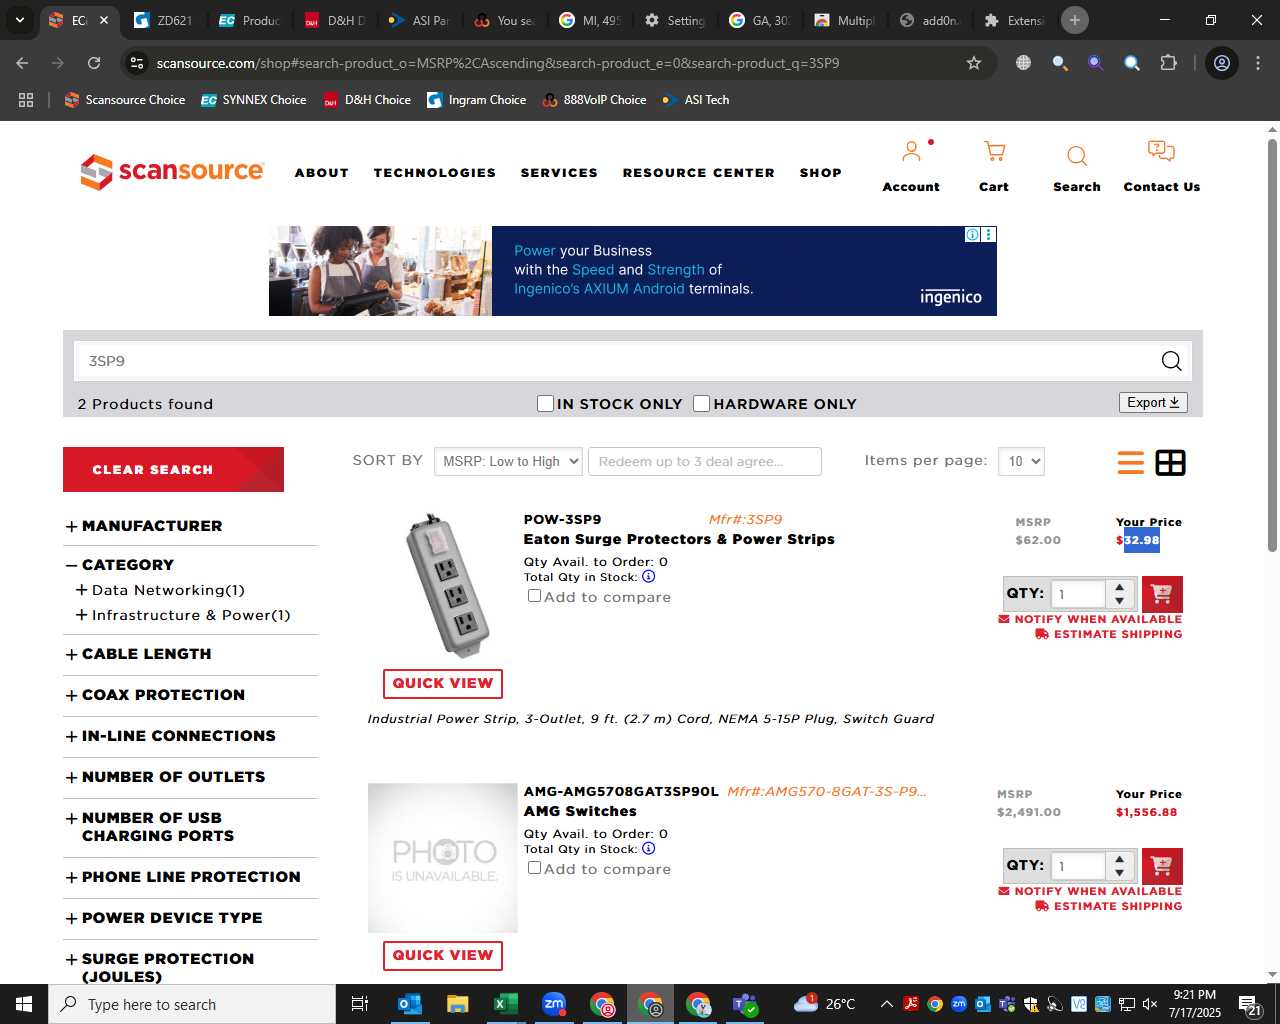Open the Items per page dropdown
The image size is (1280, 1024).
pyautogui.click(x=1021, y=461)
